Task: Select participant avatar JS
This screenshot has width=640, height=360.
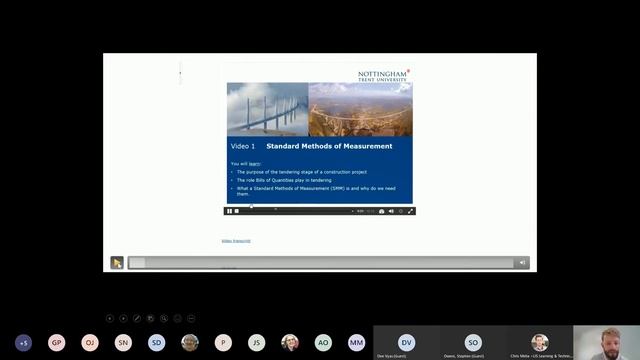Action: point(257,343)
